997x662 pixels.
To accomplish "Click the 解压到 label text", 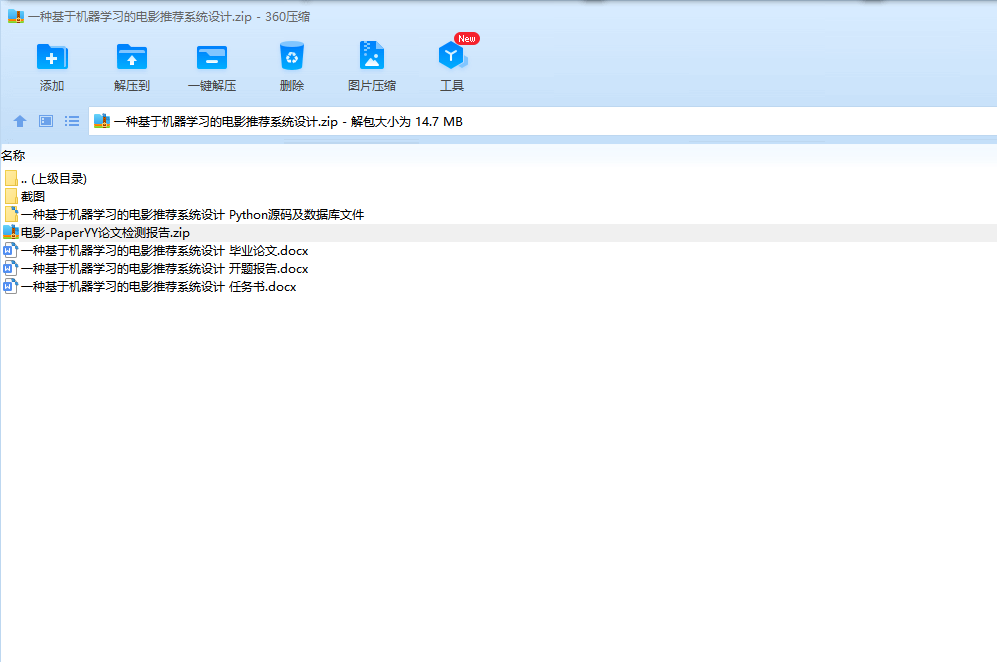I will click(132, 86).
